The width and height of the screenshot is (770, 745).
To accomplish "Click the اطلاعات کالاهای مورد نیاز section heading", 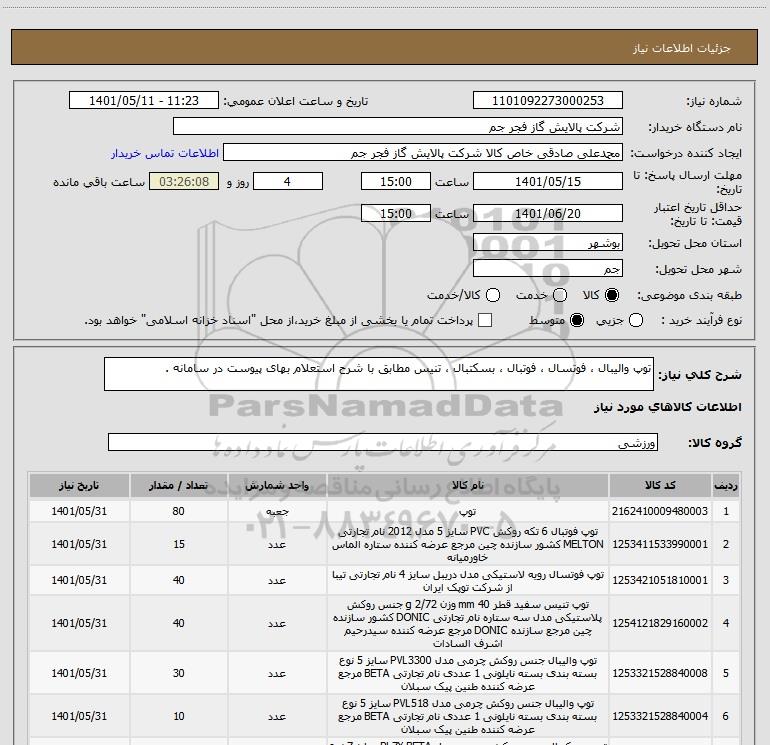I will pyautogui.click(x=668, y=407).
